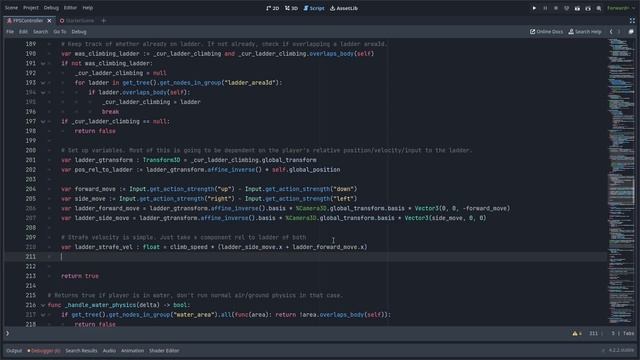Toggle distraction-free mode icon
This screenshot has height=360, width=640.
[632, 20]
